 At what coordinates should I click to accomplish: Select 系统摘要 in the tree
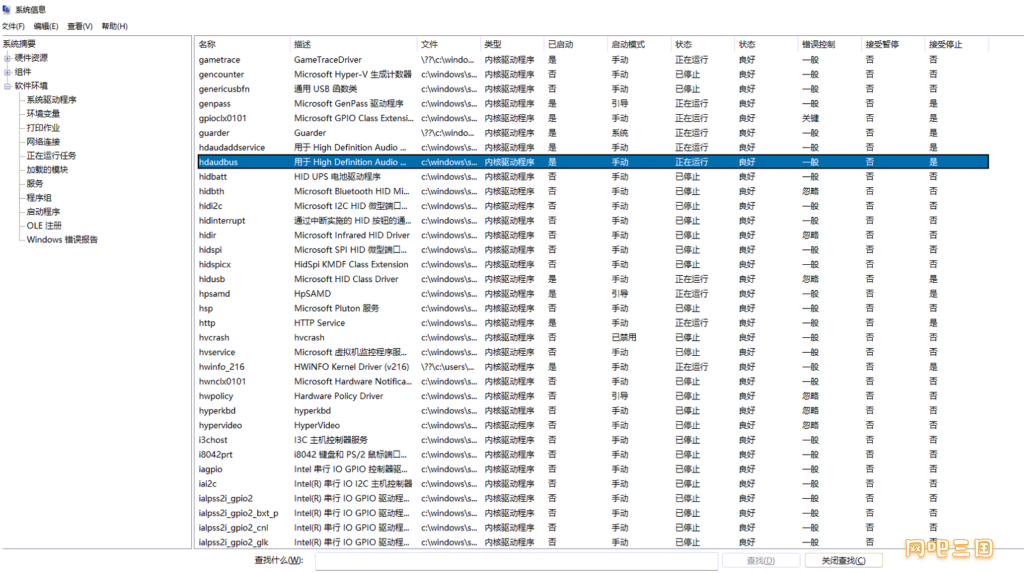pos(19,44)
